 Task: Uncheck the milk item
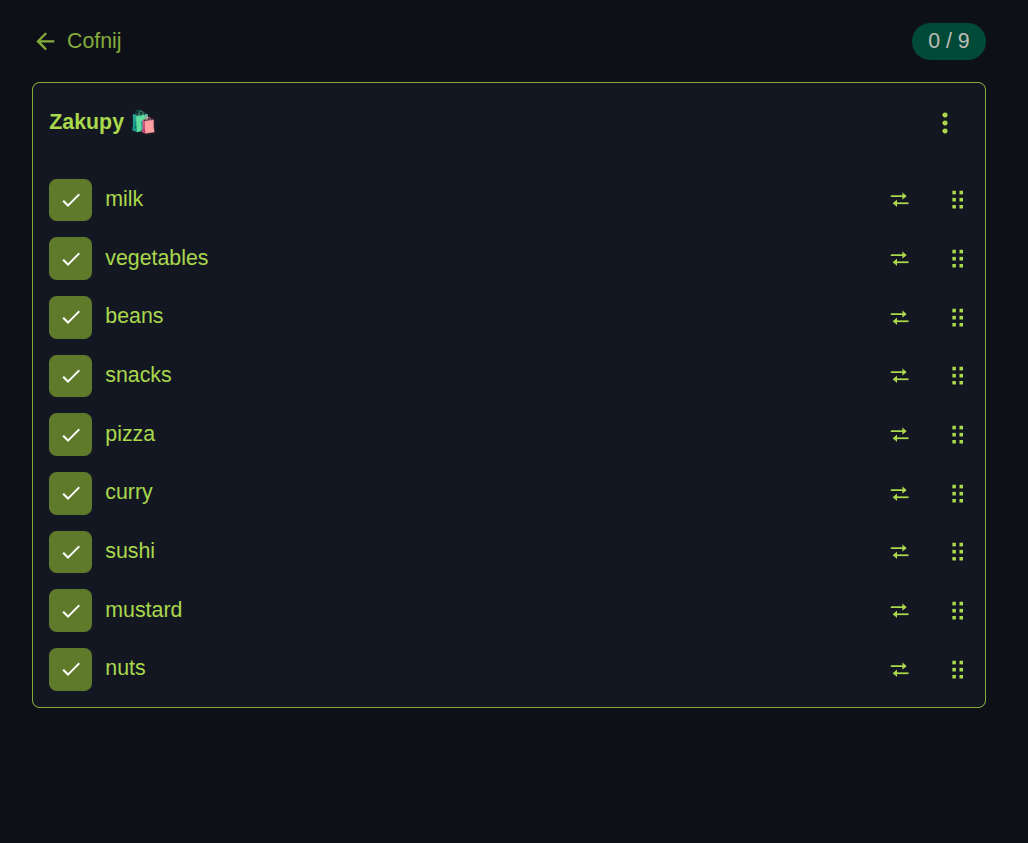[70, 199]
